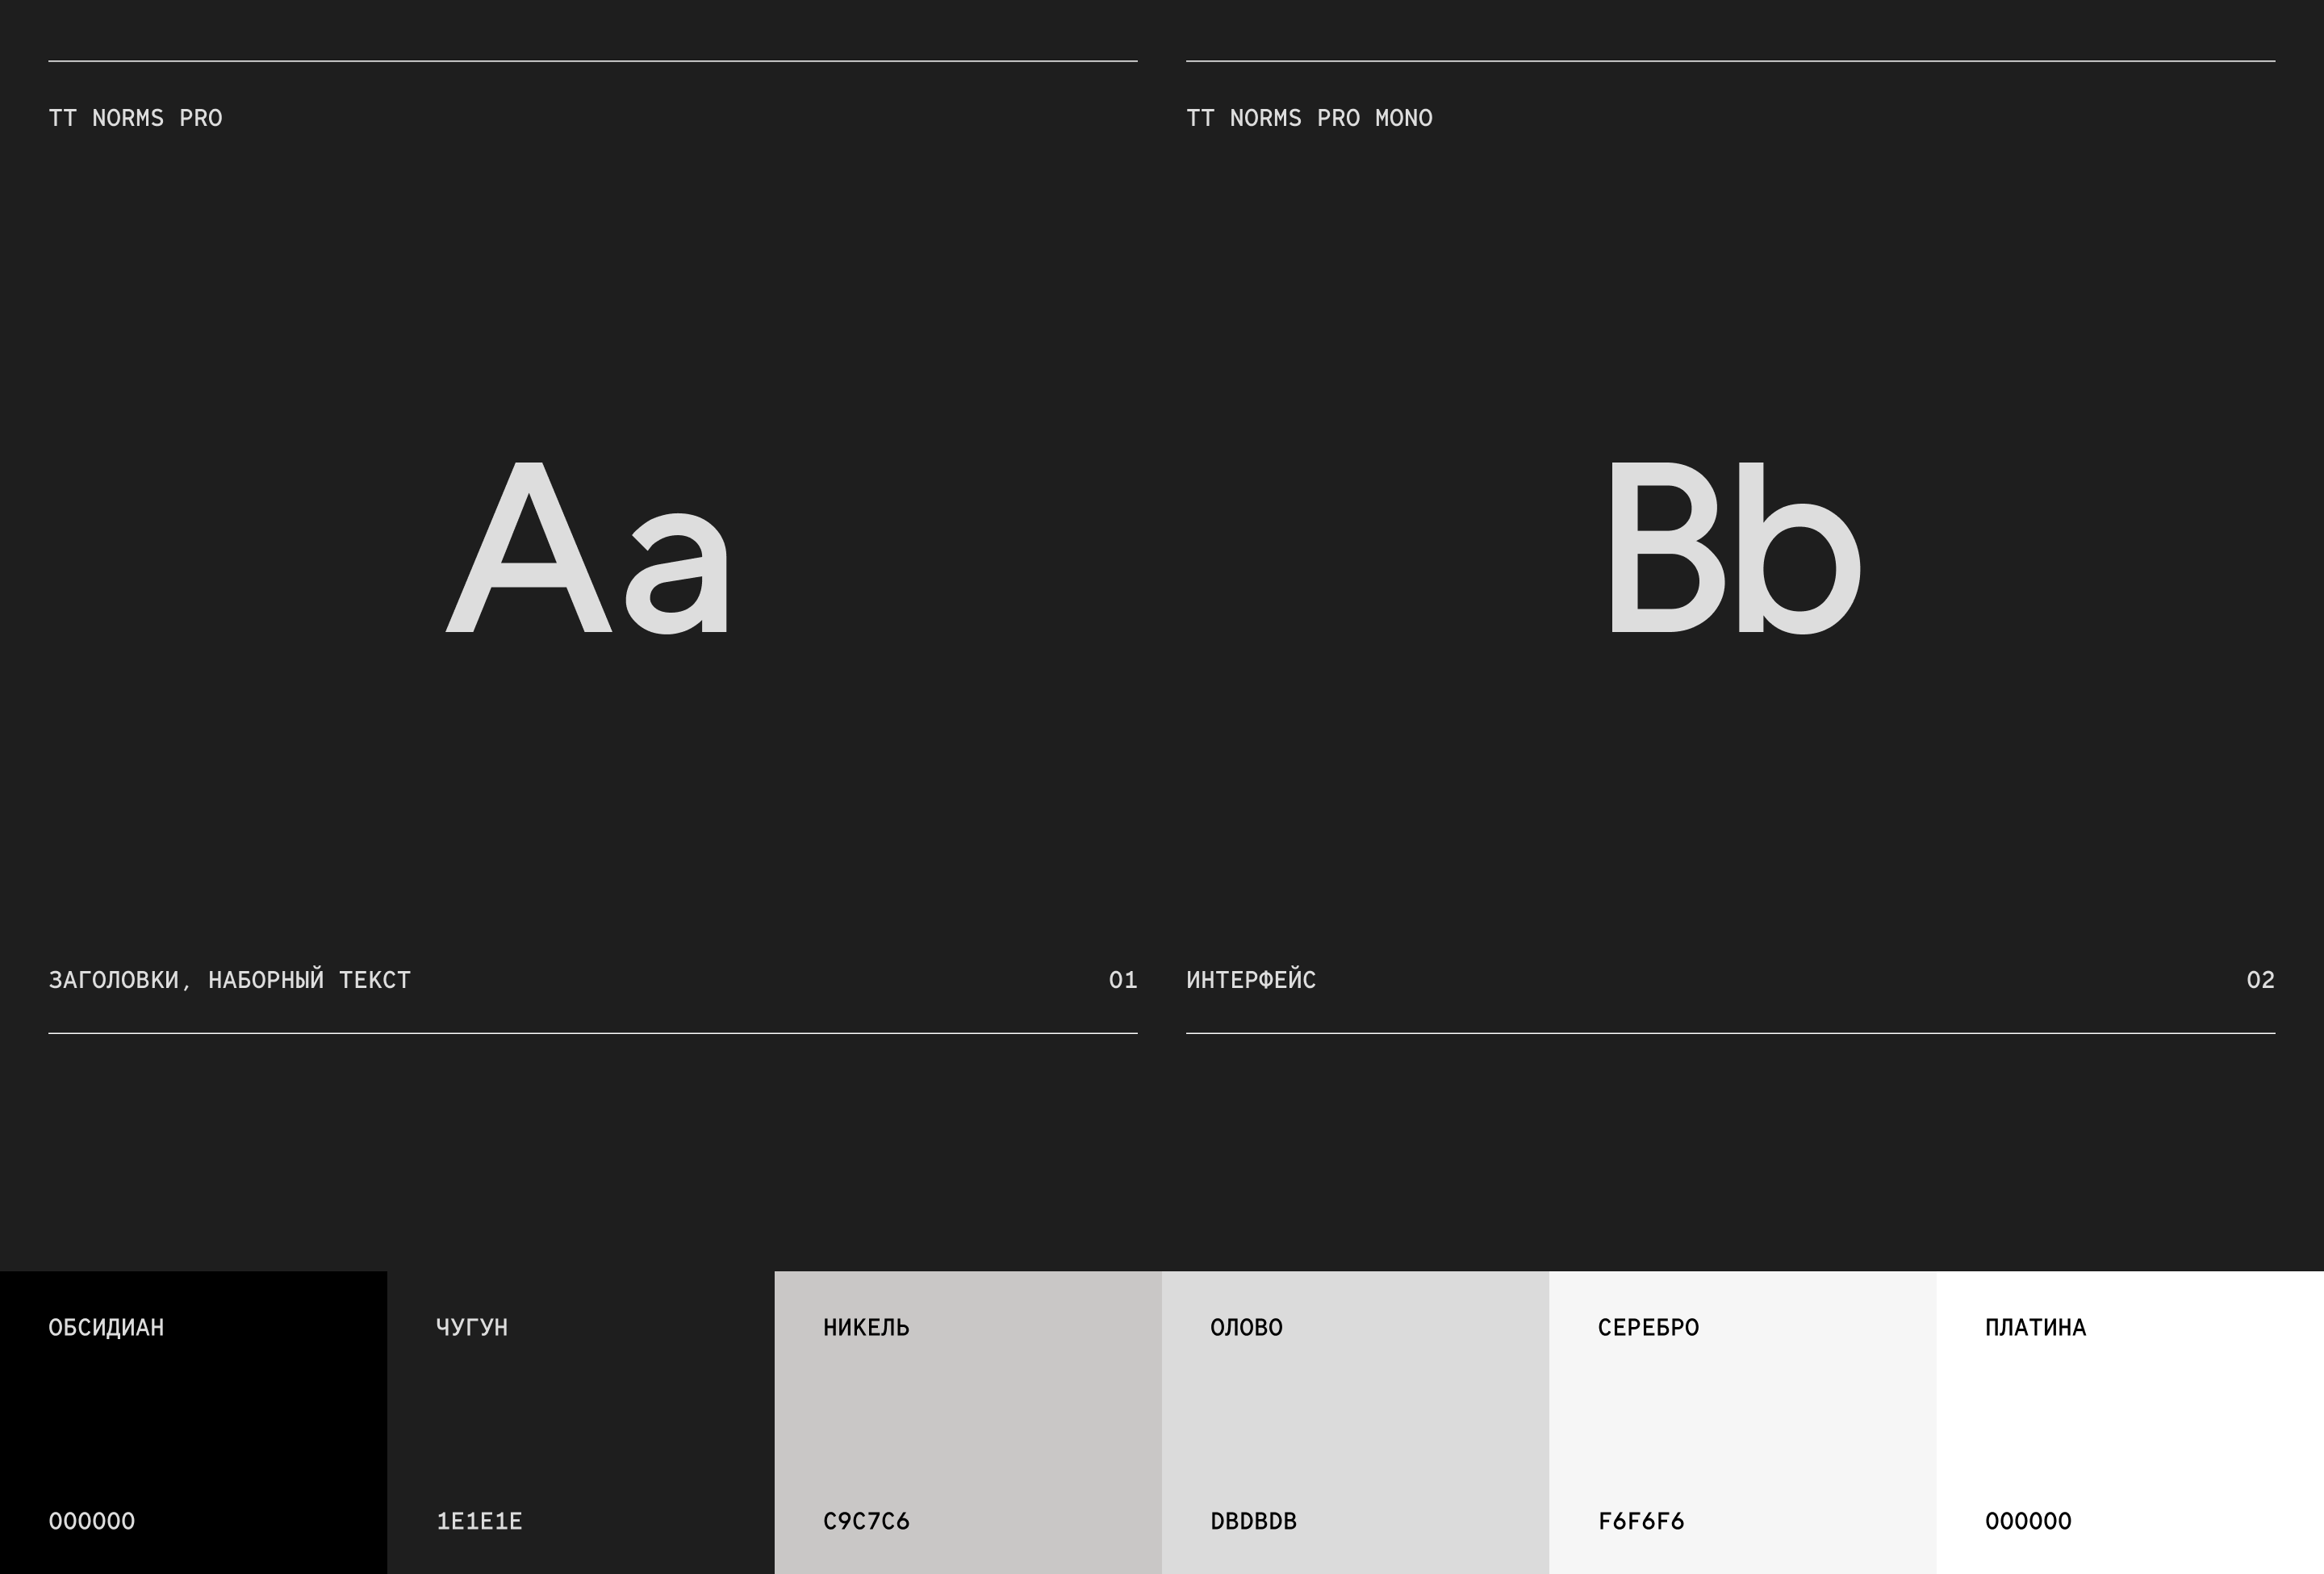The width and height of the screenshot is (2324, 1574).
Task: Click the ПЛАТИНА white swatch
Action: (x=2129, y=1422)
